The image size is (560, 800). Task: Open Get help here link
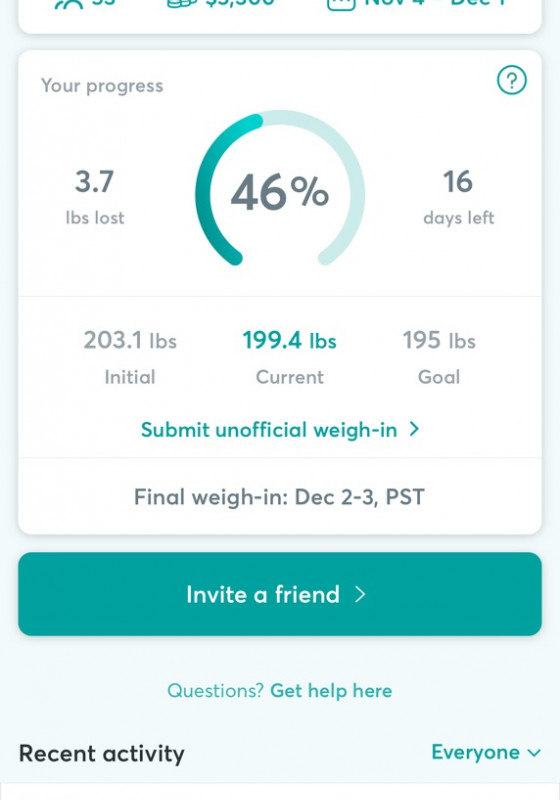point(331,691)
